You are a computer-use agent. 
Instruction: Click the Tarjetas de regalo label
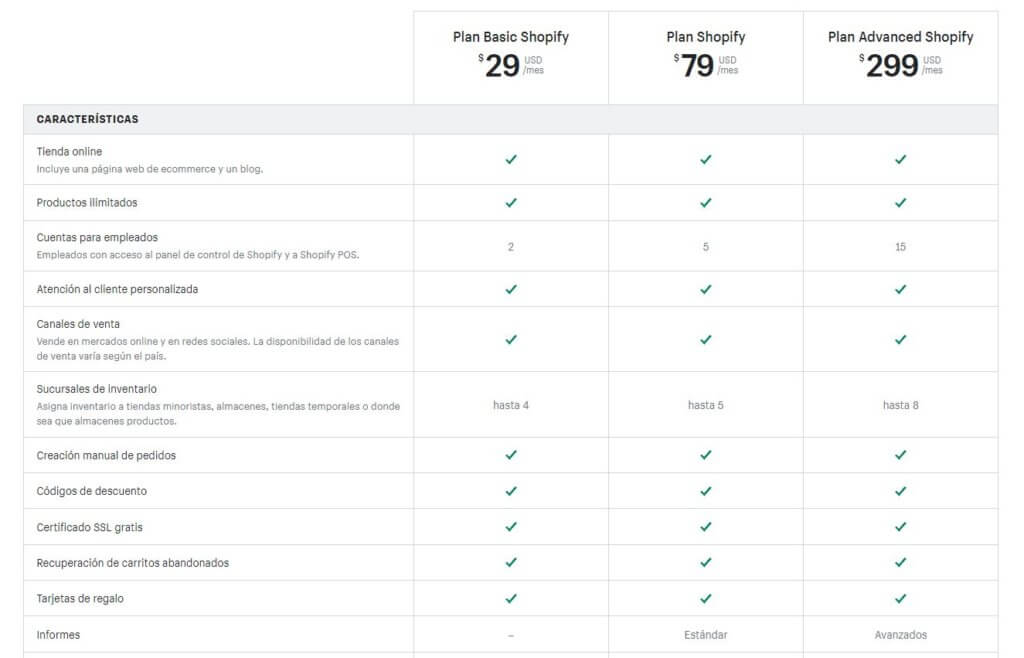80,599
